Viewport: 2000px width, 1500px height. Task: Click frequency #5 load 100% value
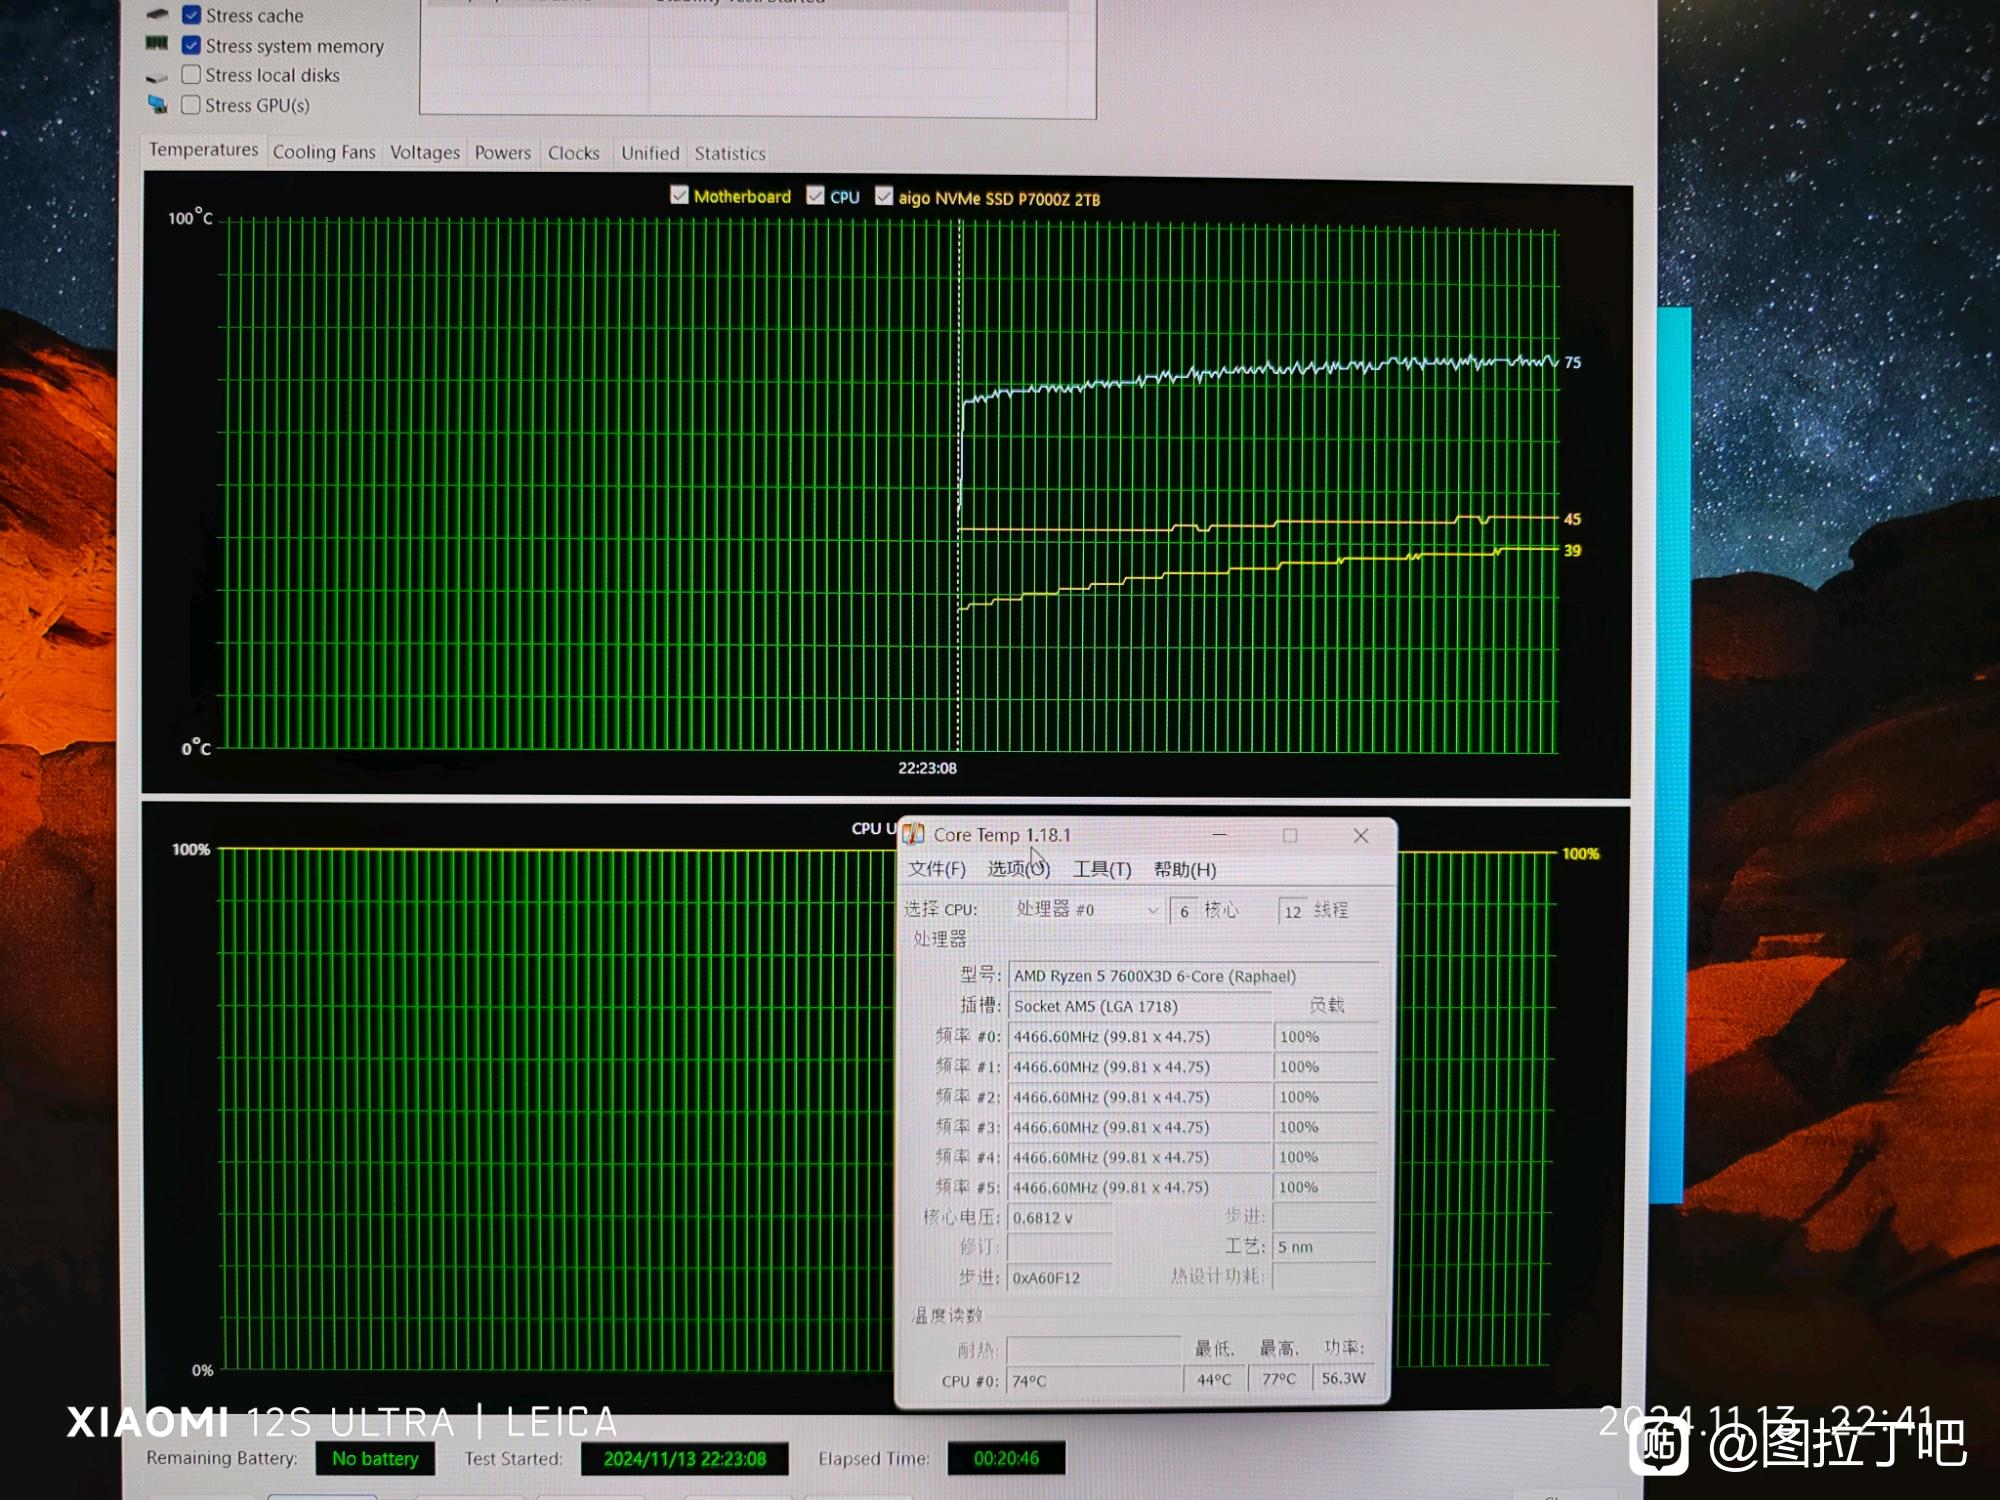tap(1325, 1187)
